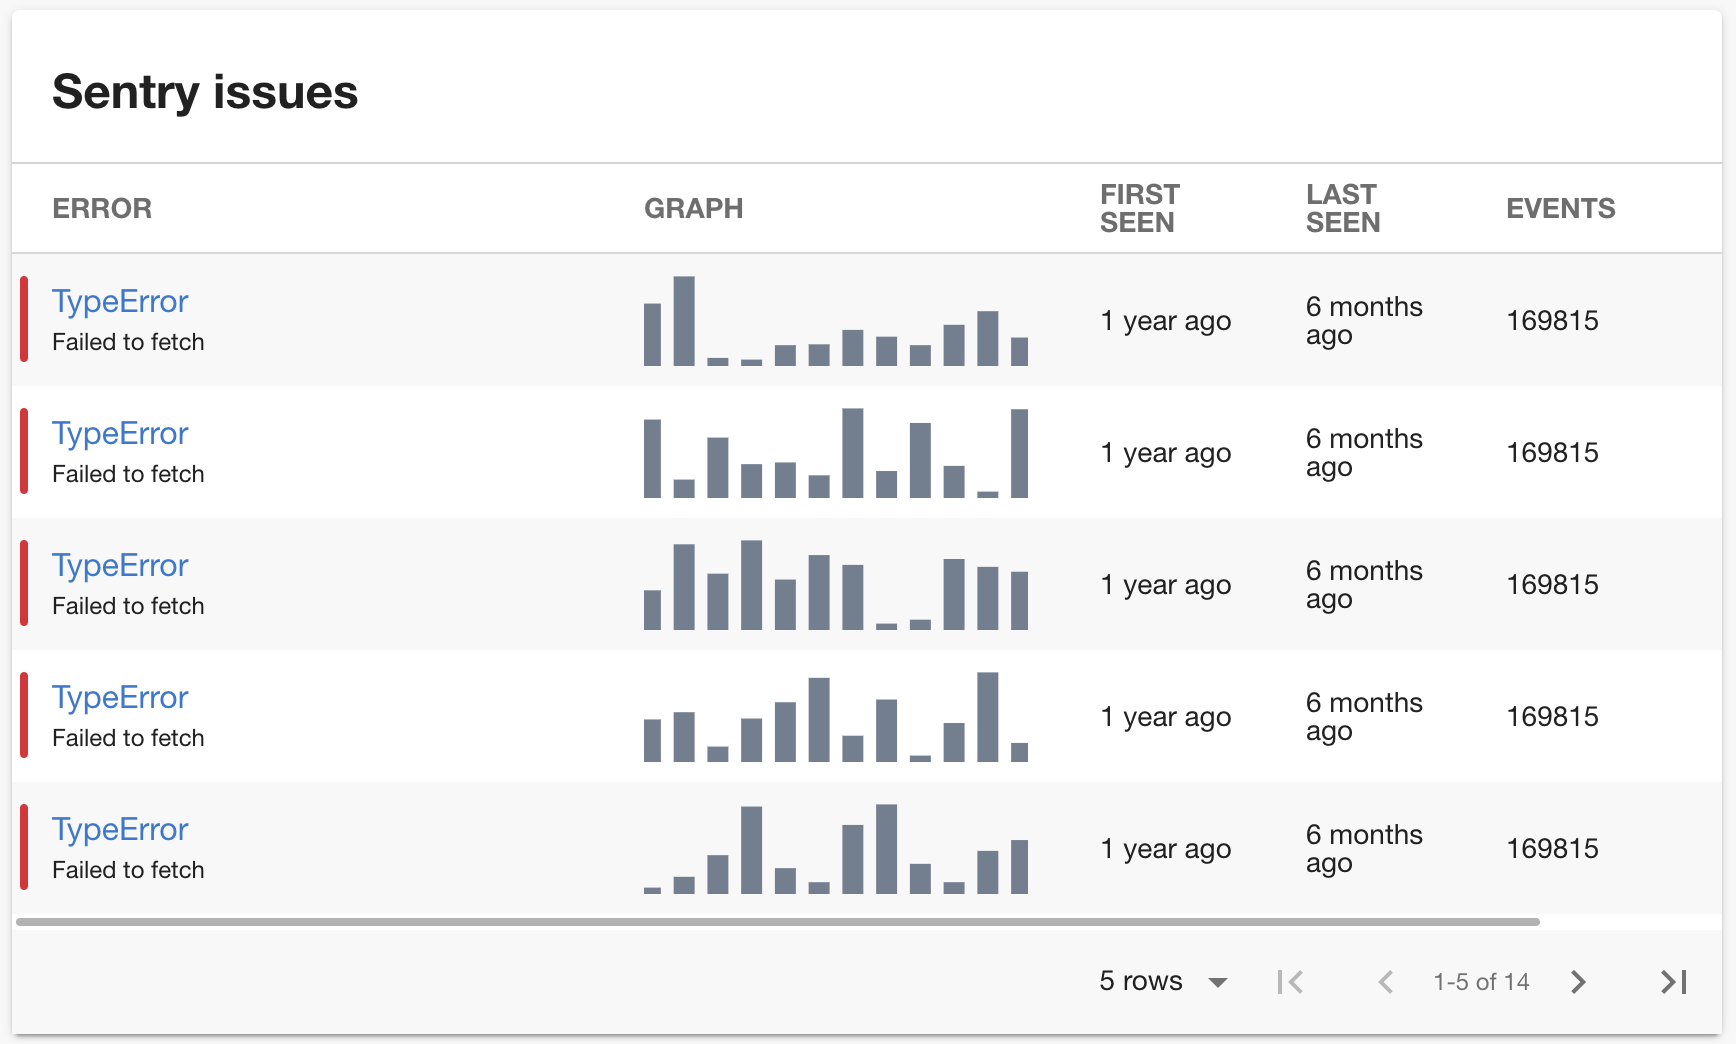Click the bar graph in the second row
Screen dimensions: 1736x1044
tap(836, 452)
